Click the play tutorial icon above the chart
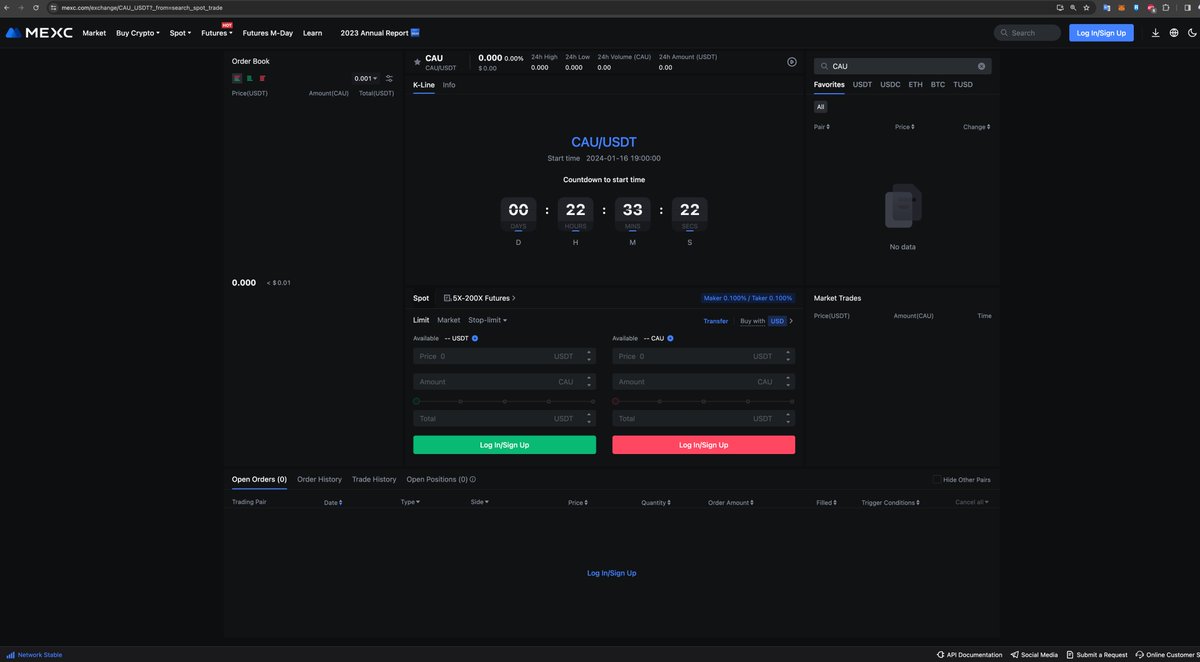 [x=792, y=62]
